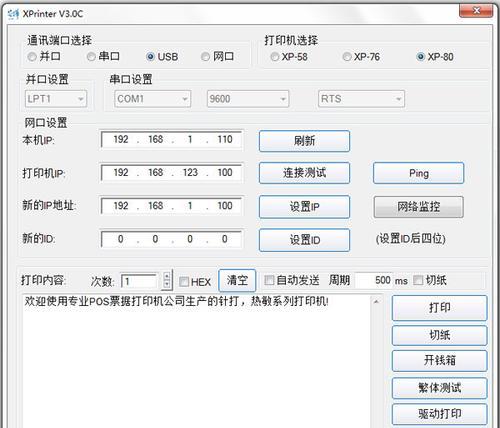Viewport: 500px width, 428px height.
Task: Click the (设置ID后四位) hint text
Action: pos(410,239)
